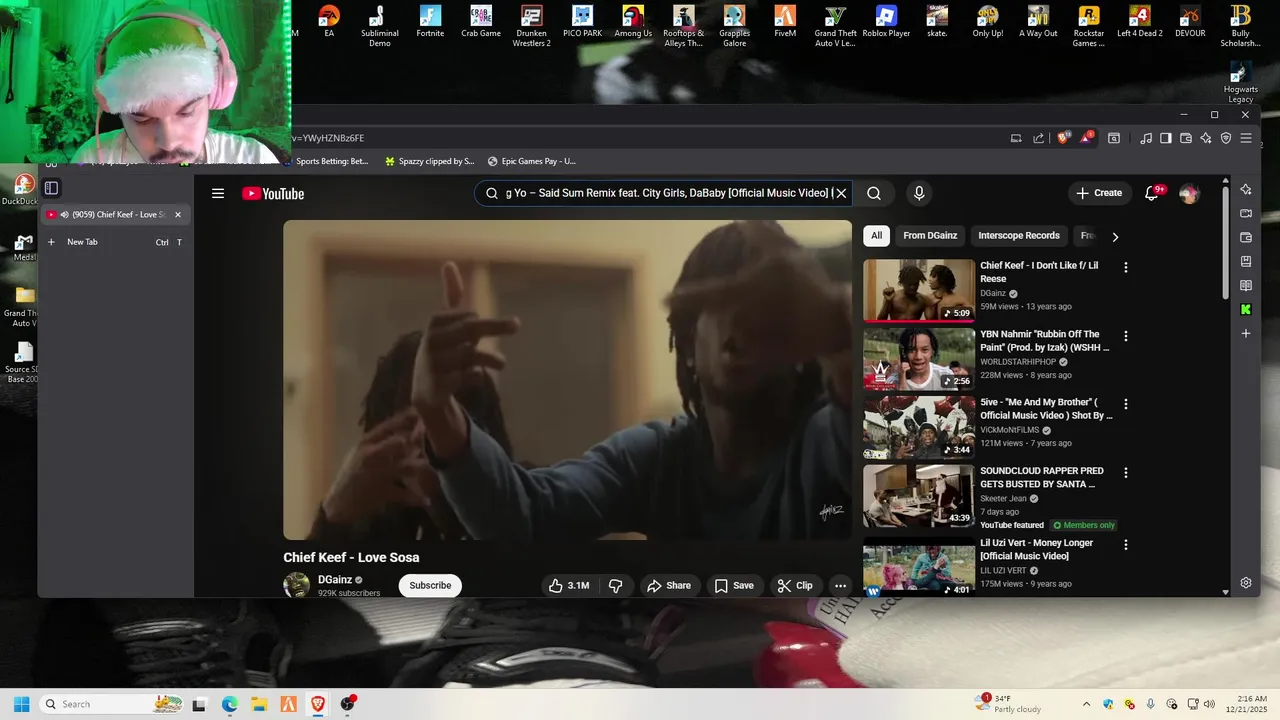Image resolution: width=1280 pixels, height=720 pixels.
Task: Open the YouTube guide hamburger menu
Action: pyautogui.click(x=218, y=193)
